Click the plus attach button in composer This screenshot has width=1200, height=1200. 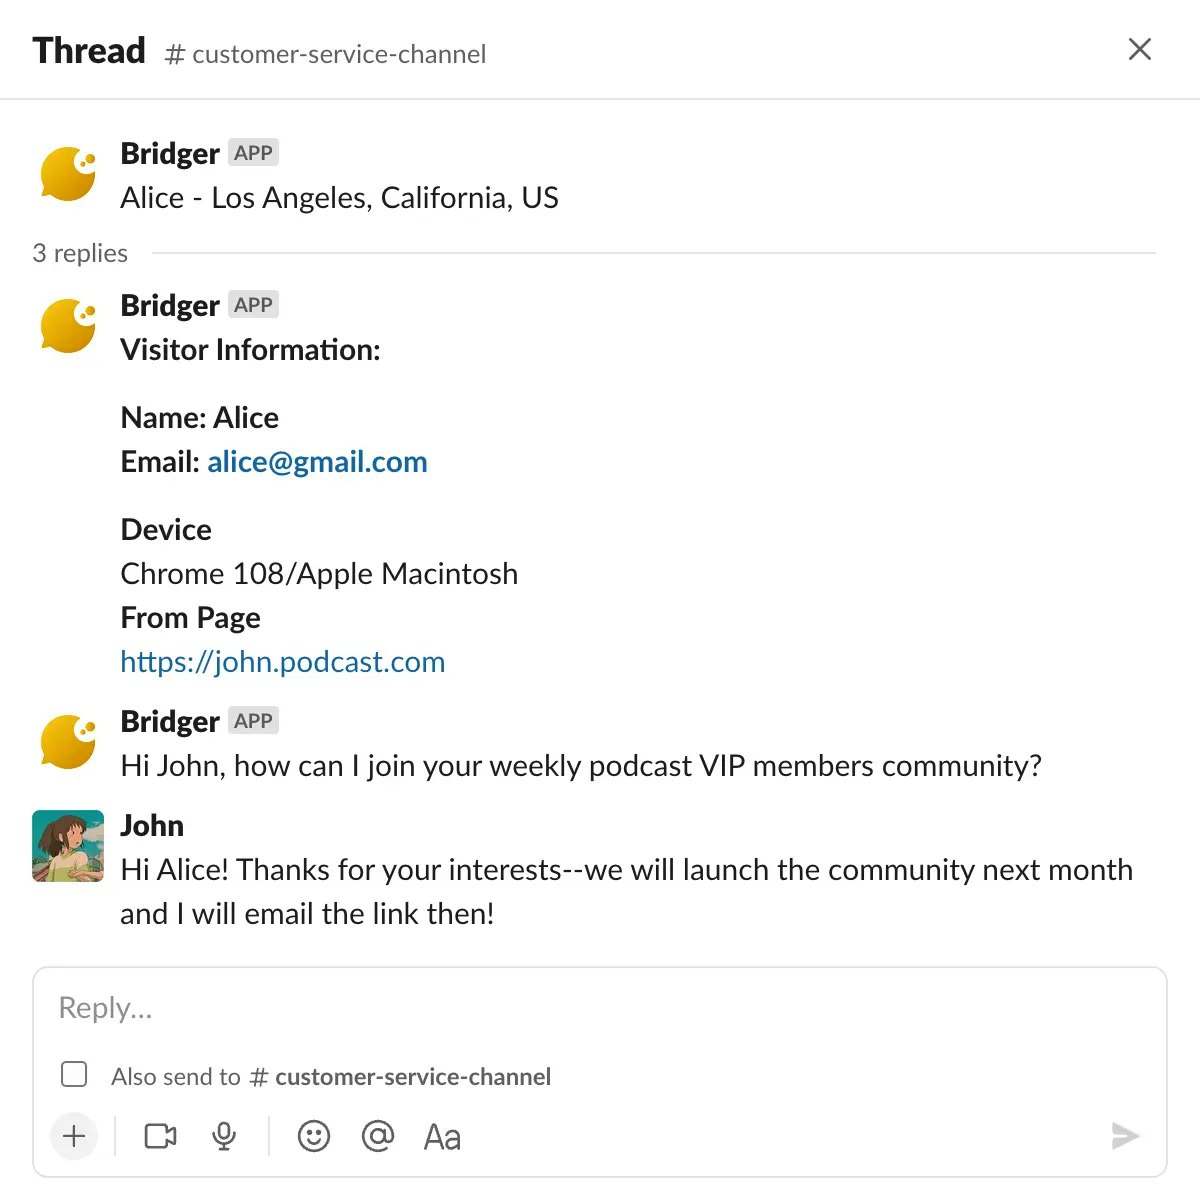point(74,1136)
